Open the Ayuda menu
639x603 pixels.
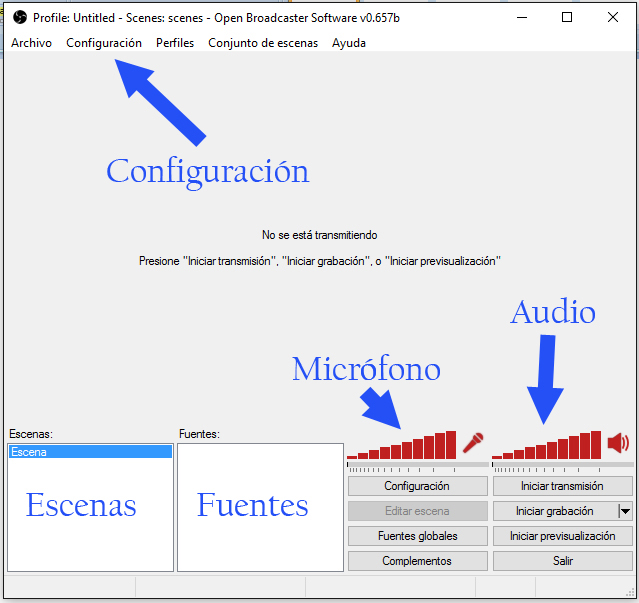349,43
